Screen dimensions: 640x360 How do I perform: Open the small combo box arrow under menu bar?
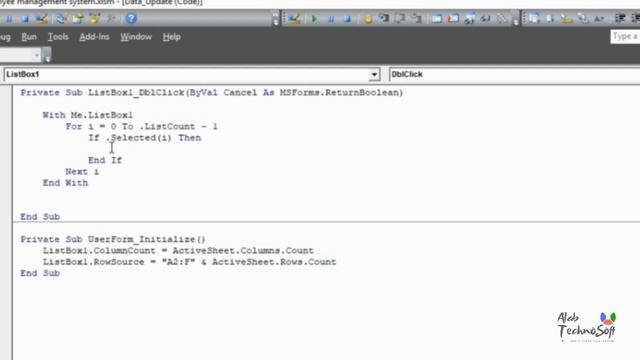coord(36,55)
